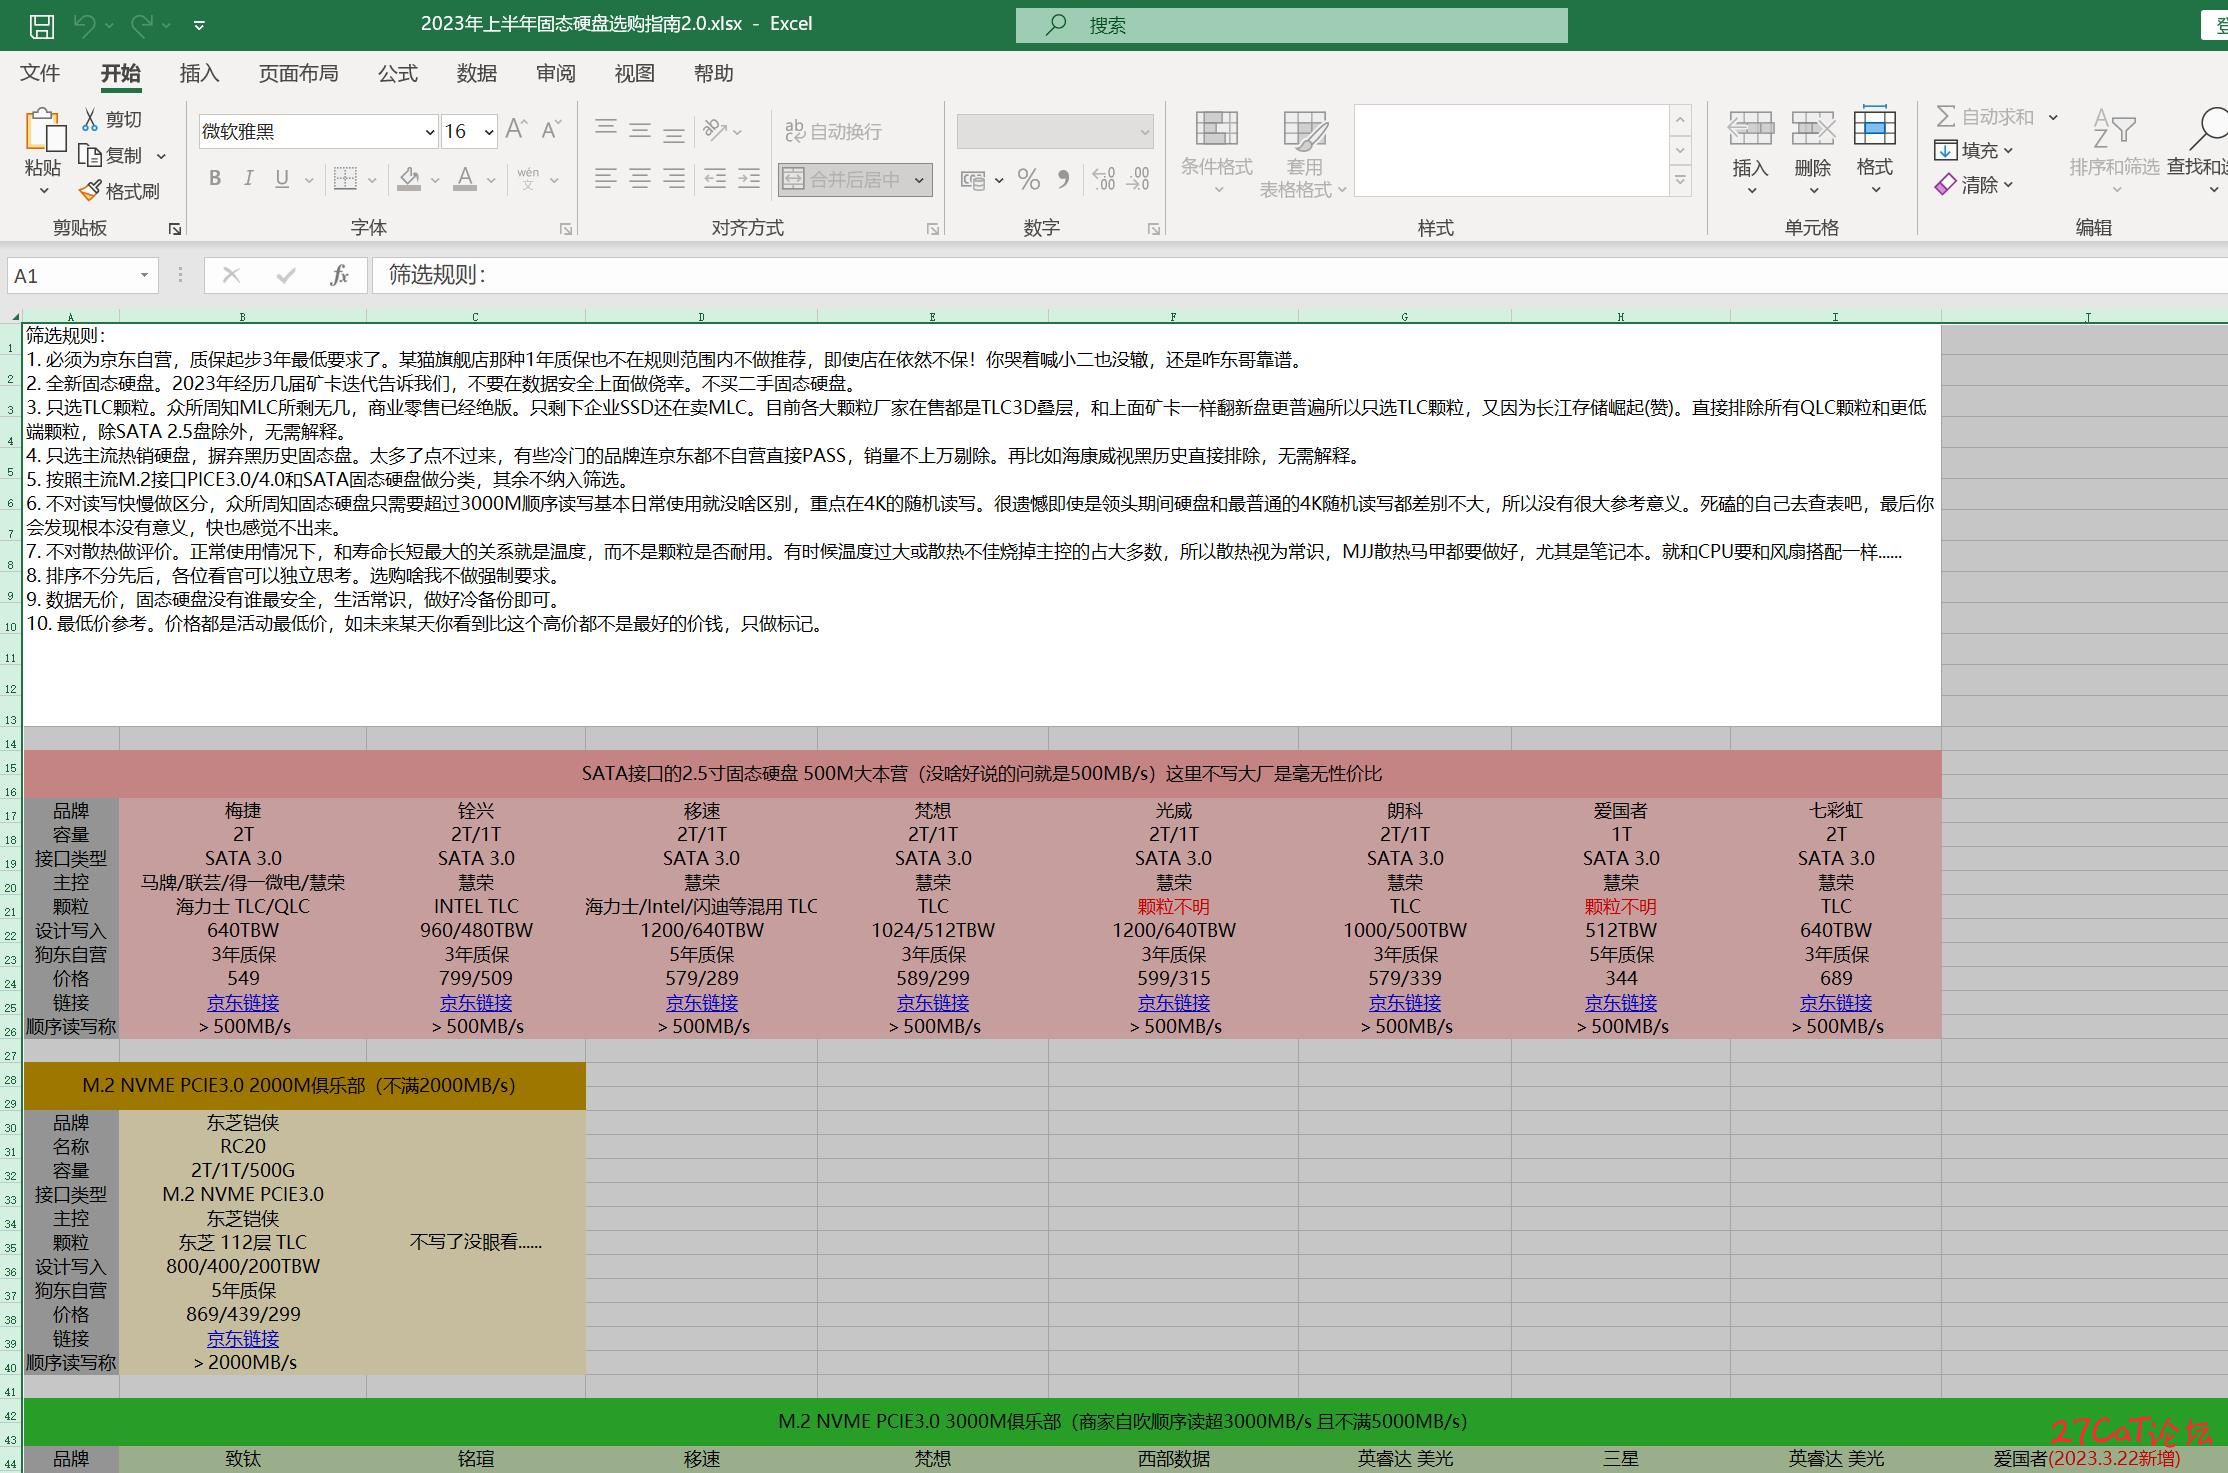Click the Comma Style icon
Viewport: 2228px width, 1473px height.
[x=1063, y=179]
